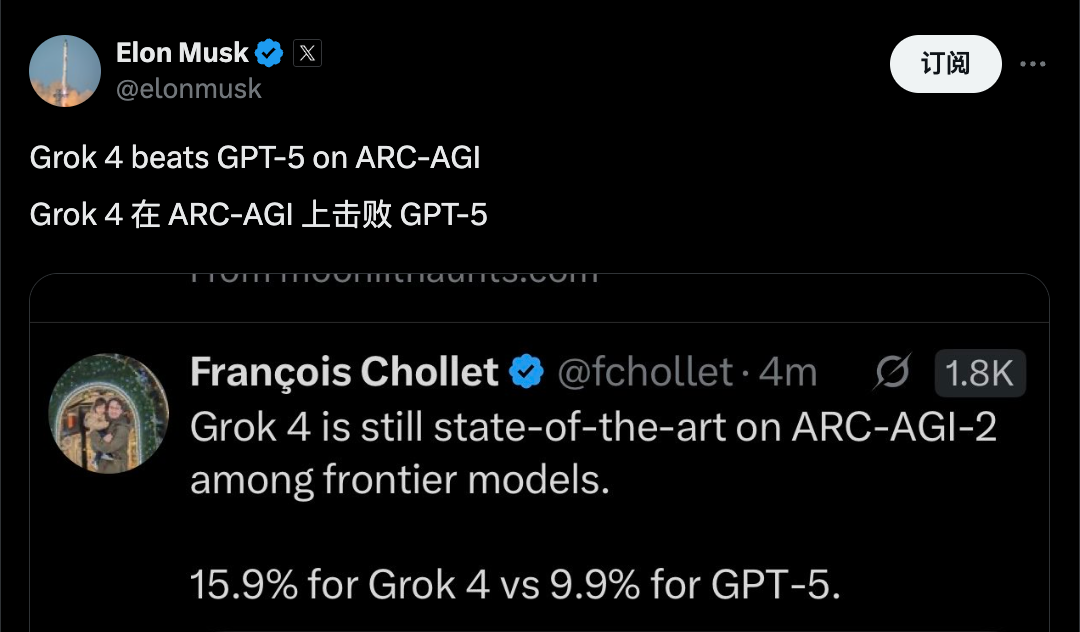Click the Elon Musk display name
This screenshot has height=632, width=1080.
pyautogui.click(x=182, y=53)
